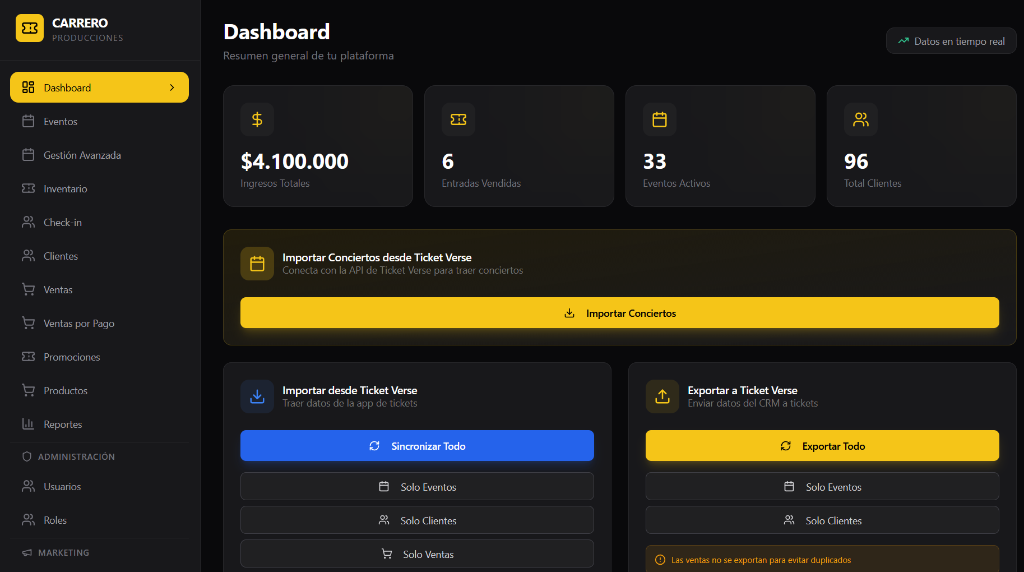Click the Check-in people icon
Screen dimensions: 1024x572
pyautogui.click(x=28, y=222)
